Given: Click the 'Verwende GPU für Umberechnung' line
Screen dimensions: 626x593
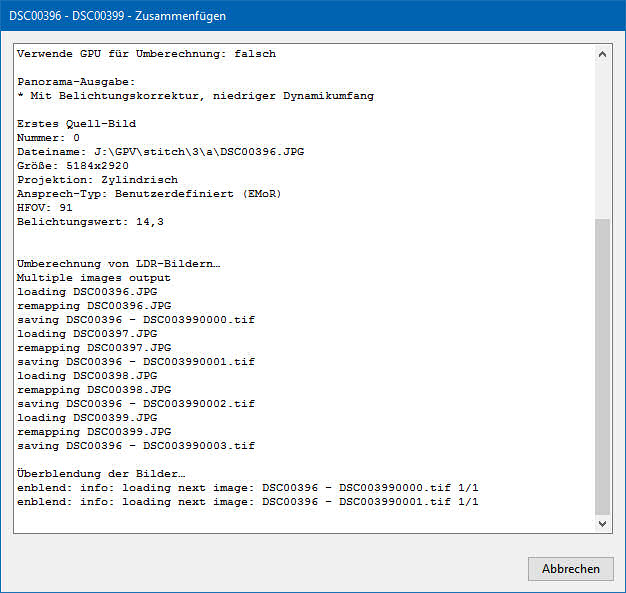Looking at the screenshot, I should [146, 54].
